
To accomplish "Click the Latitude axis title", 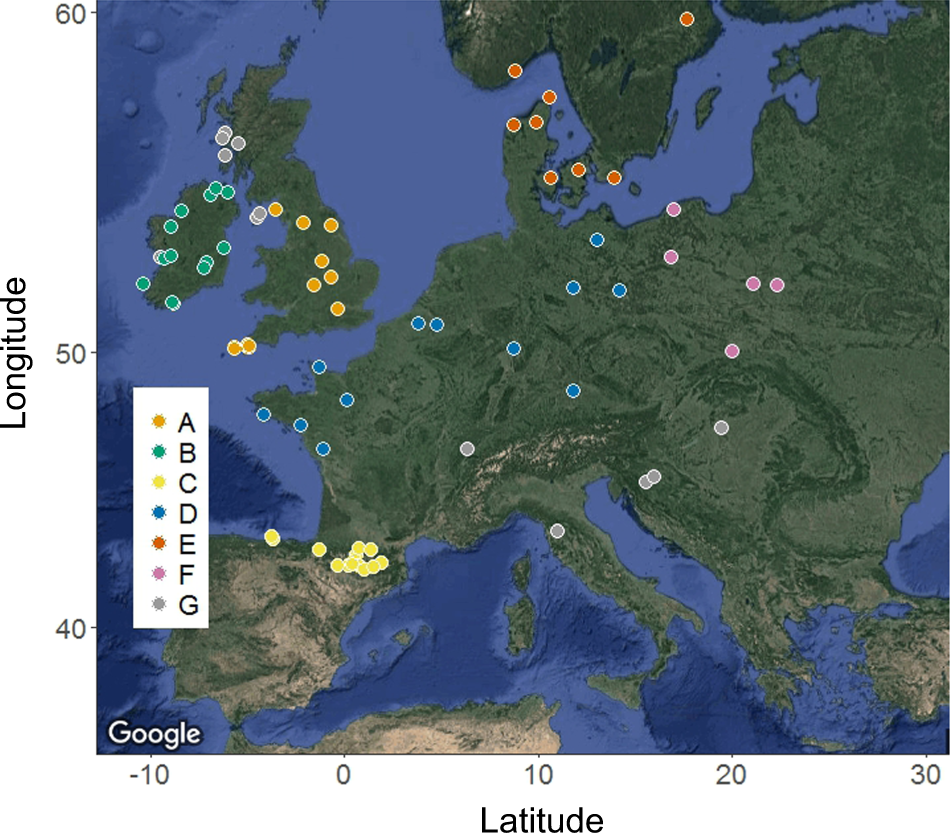I will [542, 819].
